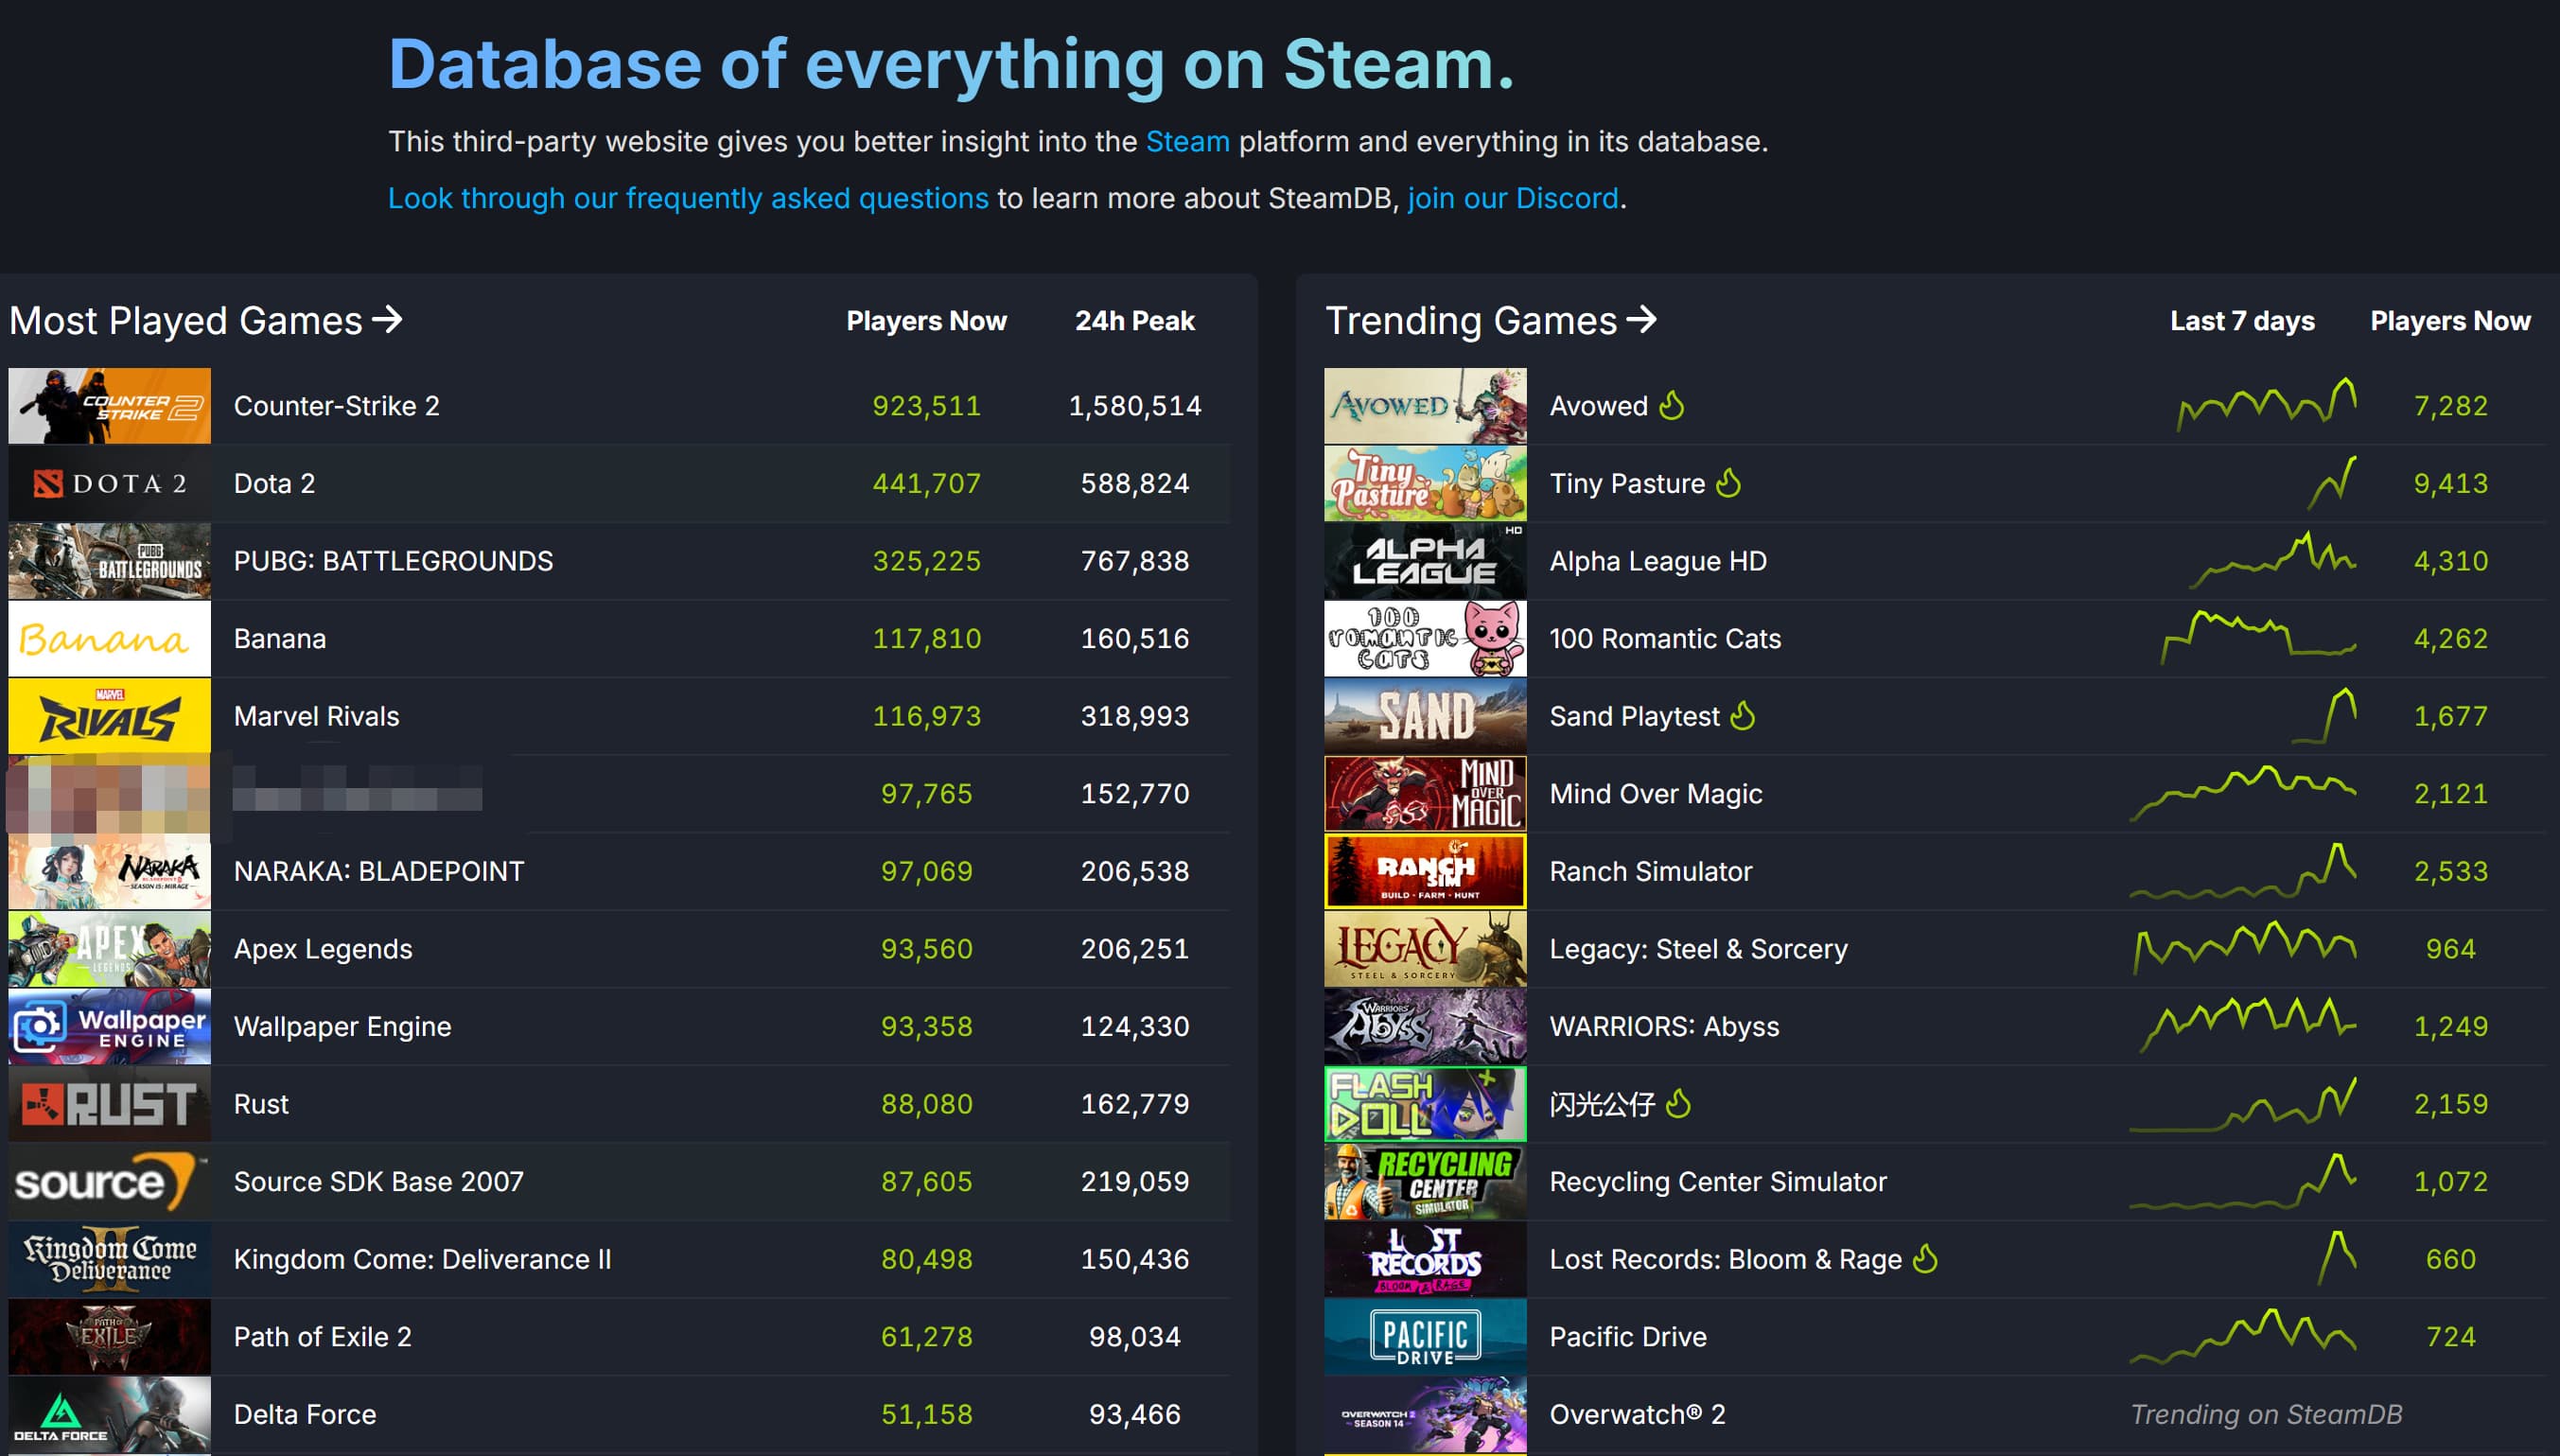Image resolution: width=2560 pixels, height=1456 pixels.
Task: Open the Kingdom Come: Deliverance II title
Action: [x=422, y=1259]
